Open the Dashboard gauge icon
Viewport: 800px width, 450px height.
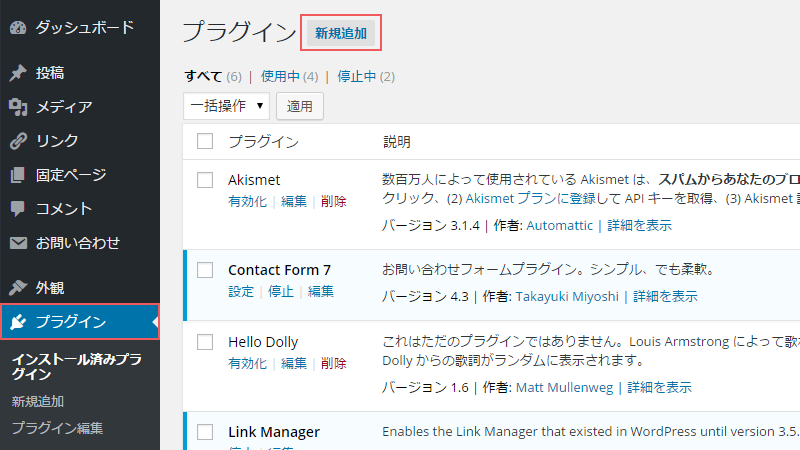pyautogui.click(x=18, y=28)
